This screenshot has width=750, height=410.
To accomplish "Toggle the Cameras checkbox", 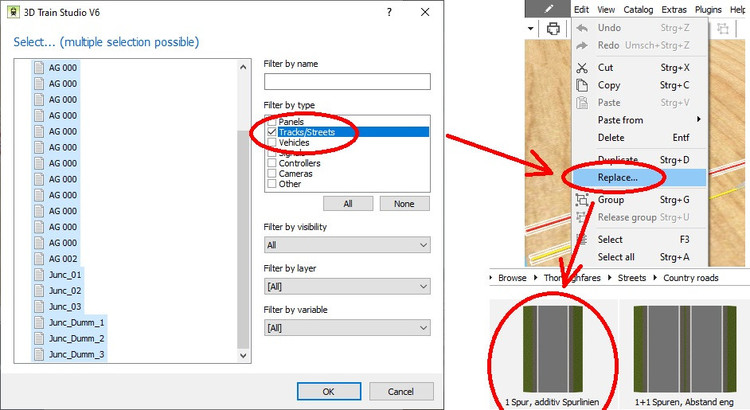I will pos(272,174).
